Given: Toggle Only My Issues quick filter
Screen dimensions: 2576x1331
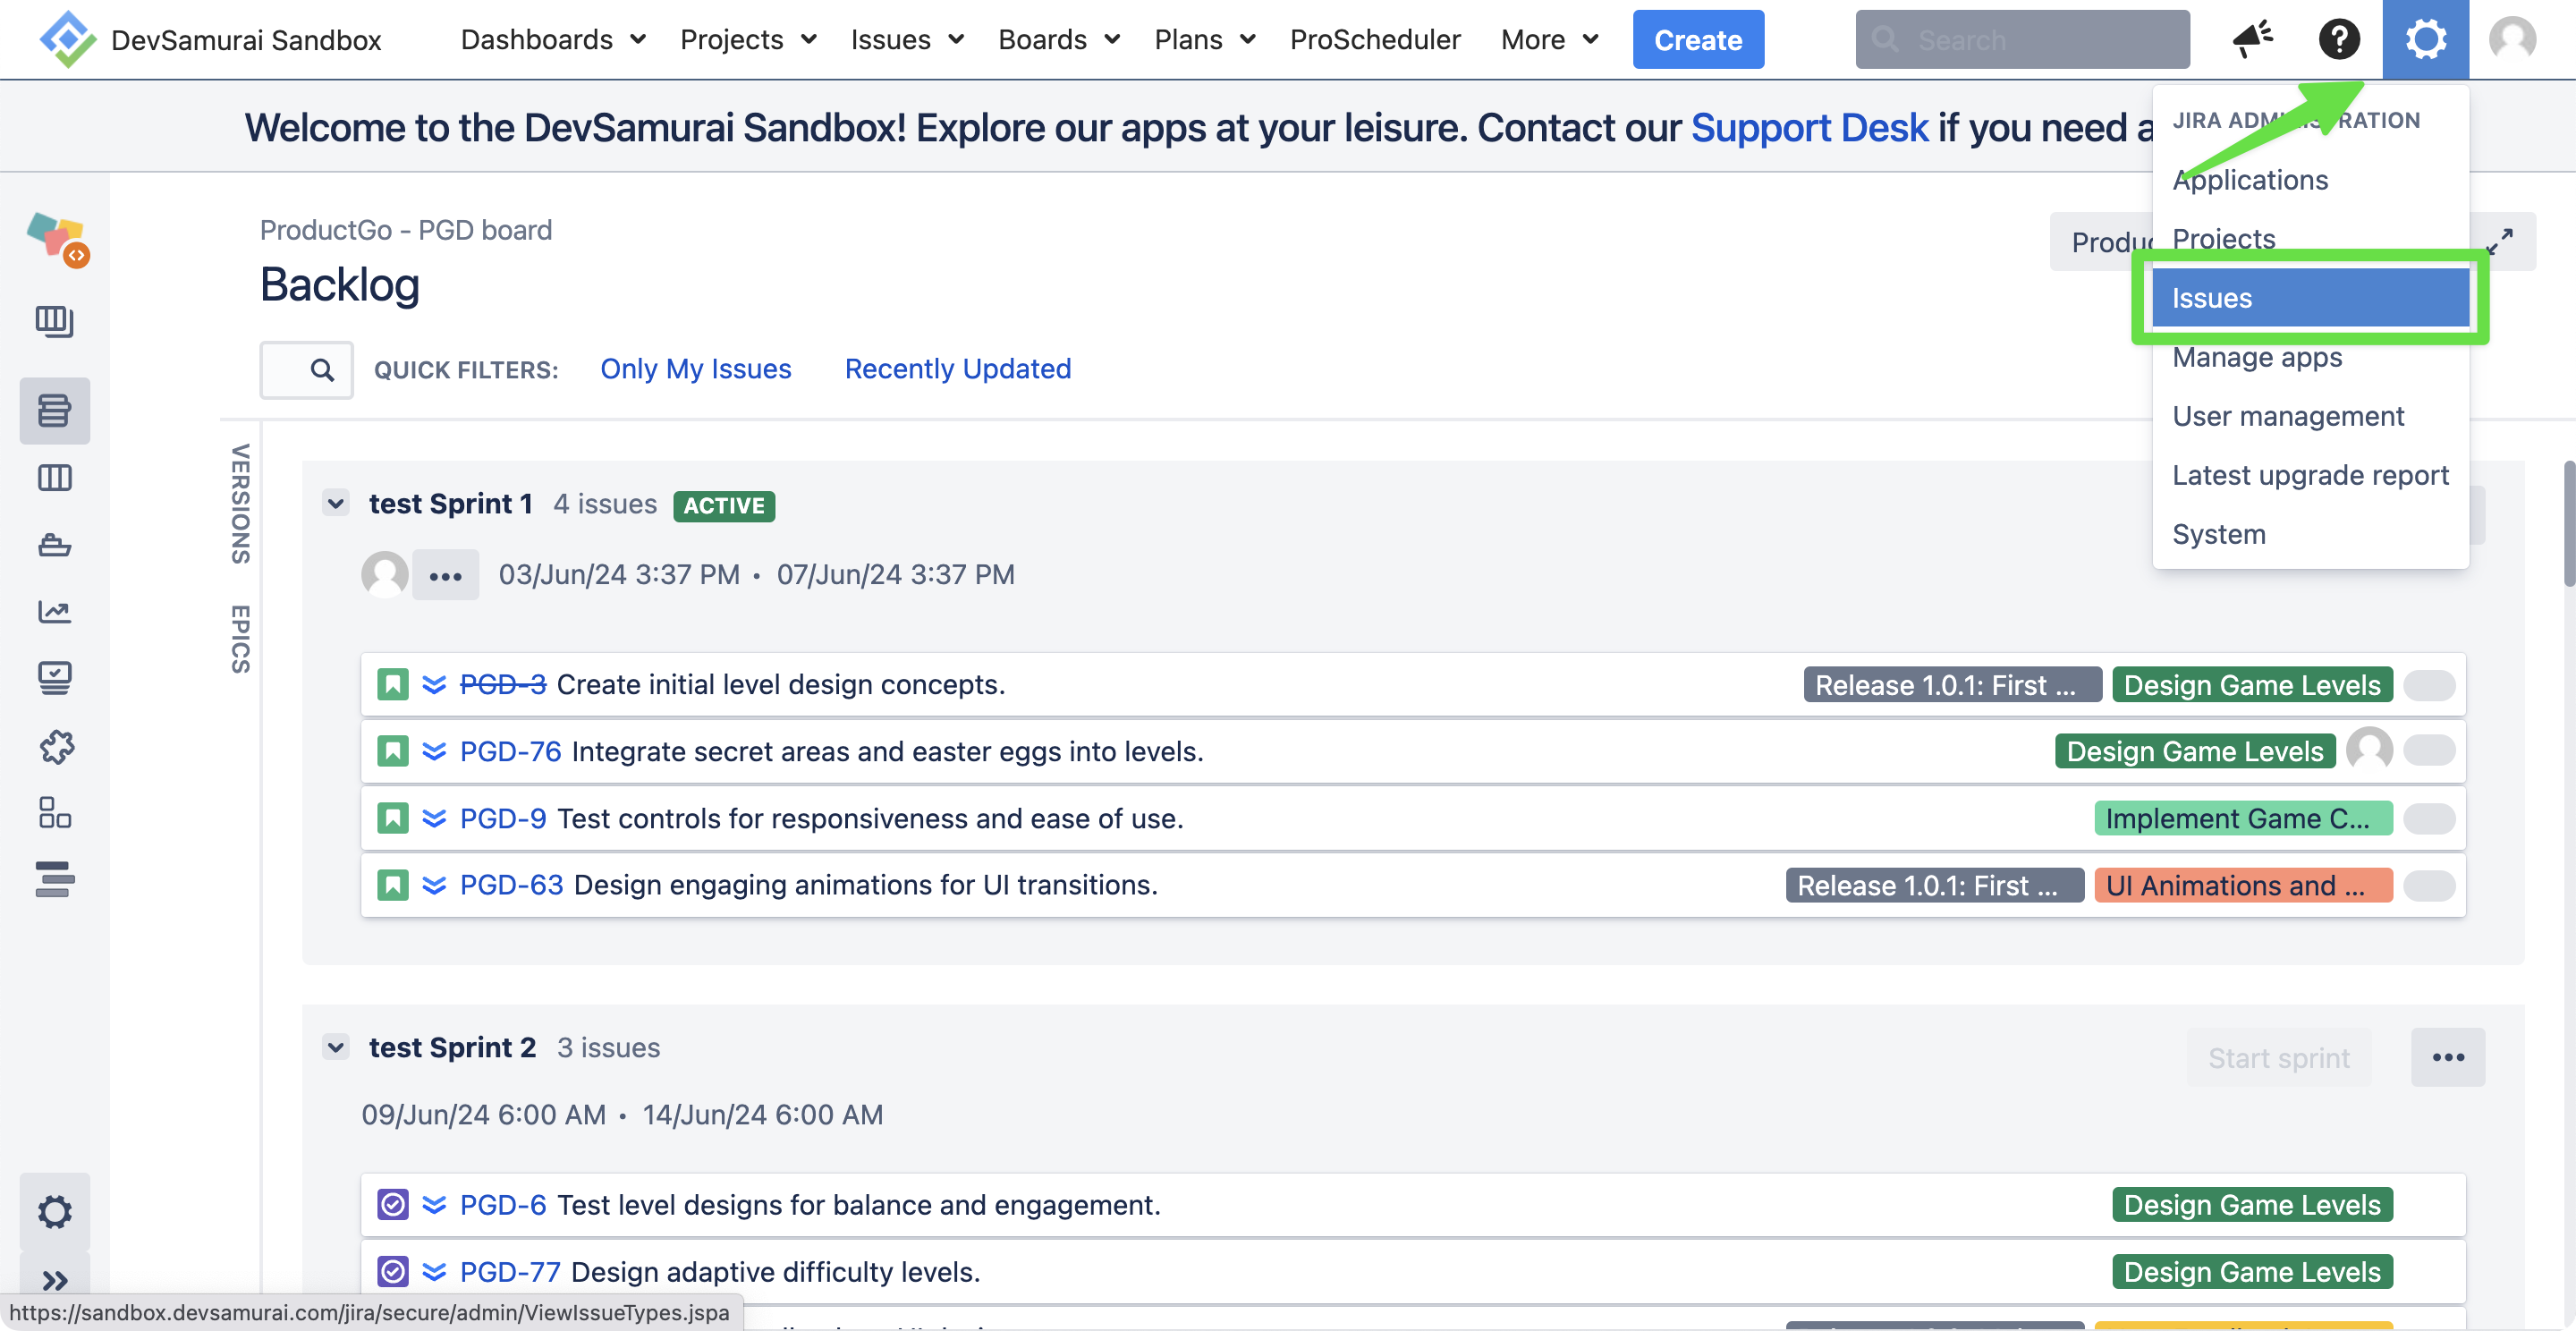Looking at the screenshot, I should point(695,369).
